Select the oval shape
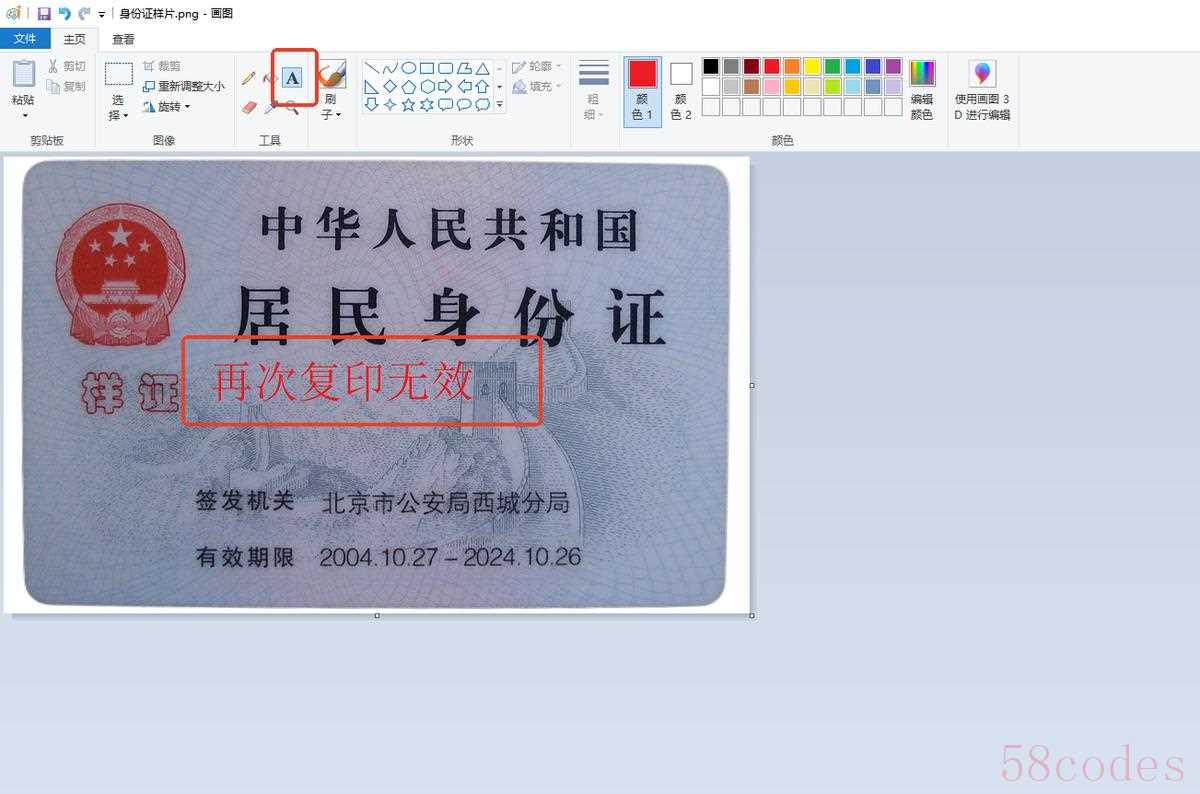This screenshot has width=1200, height=794. 408,68
